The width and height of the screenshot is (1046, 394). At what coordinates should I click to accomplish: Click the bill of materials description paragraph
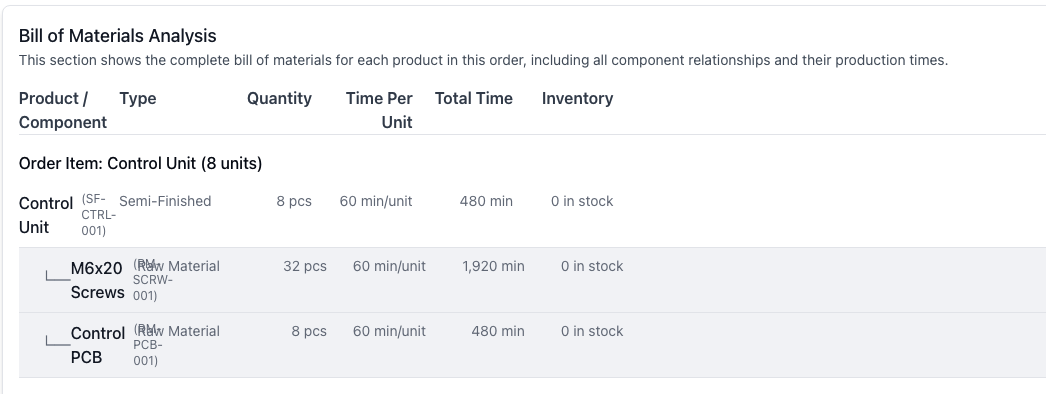483,60
